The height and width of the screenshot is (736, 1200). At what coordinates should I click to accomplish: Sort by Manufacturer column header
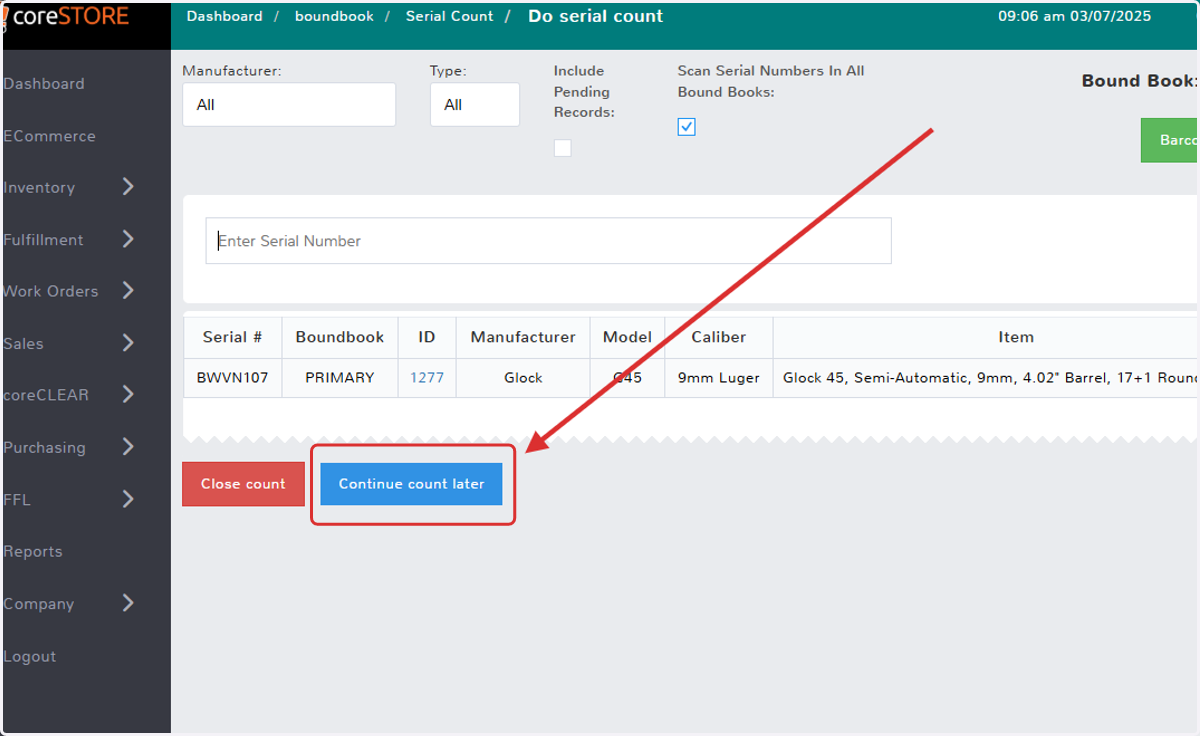(x=523, y=337)
